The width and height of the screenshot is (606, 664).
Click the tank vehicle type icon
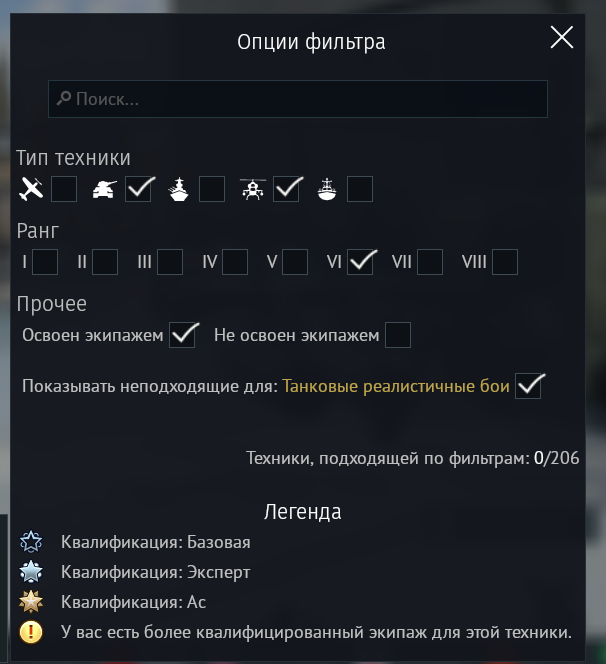[104, 188]
